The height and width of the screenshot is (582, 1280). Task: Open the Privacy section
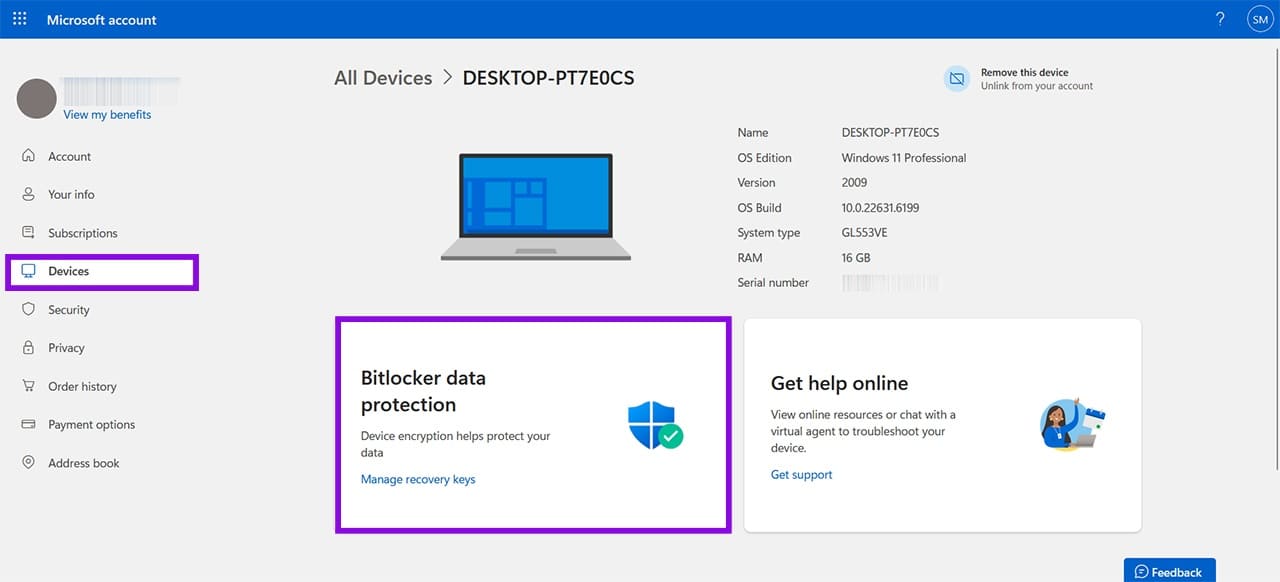66,348
